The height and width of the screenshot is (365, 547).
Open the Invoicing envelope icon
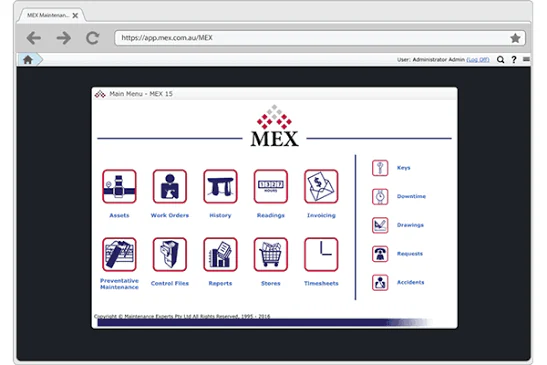[321, 186]
